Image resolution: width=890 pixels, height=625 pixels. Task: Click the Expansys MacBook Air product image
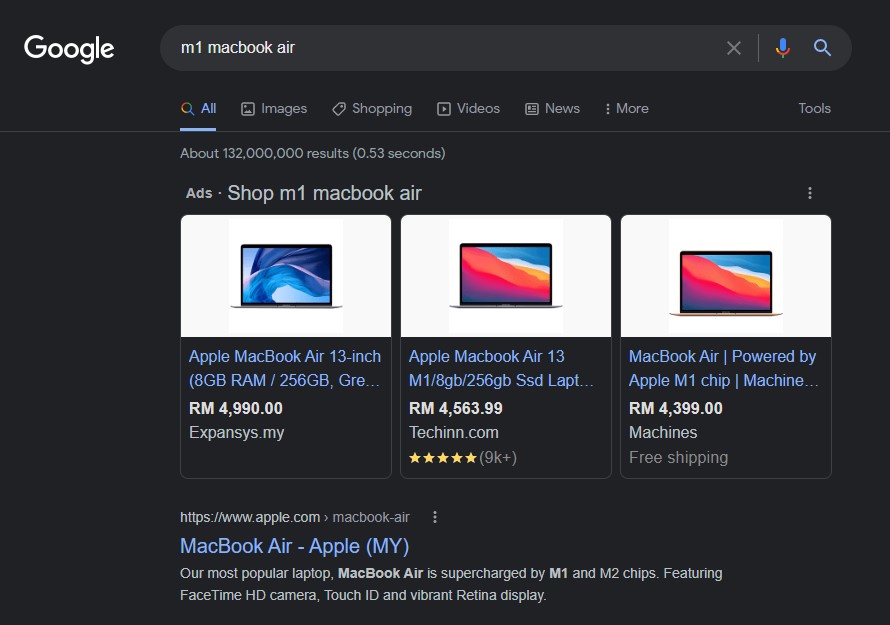point(286,276)
